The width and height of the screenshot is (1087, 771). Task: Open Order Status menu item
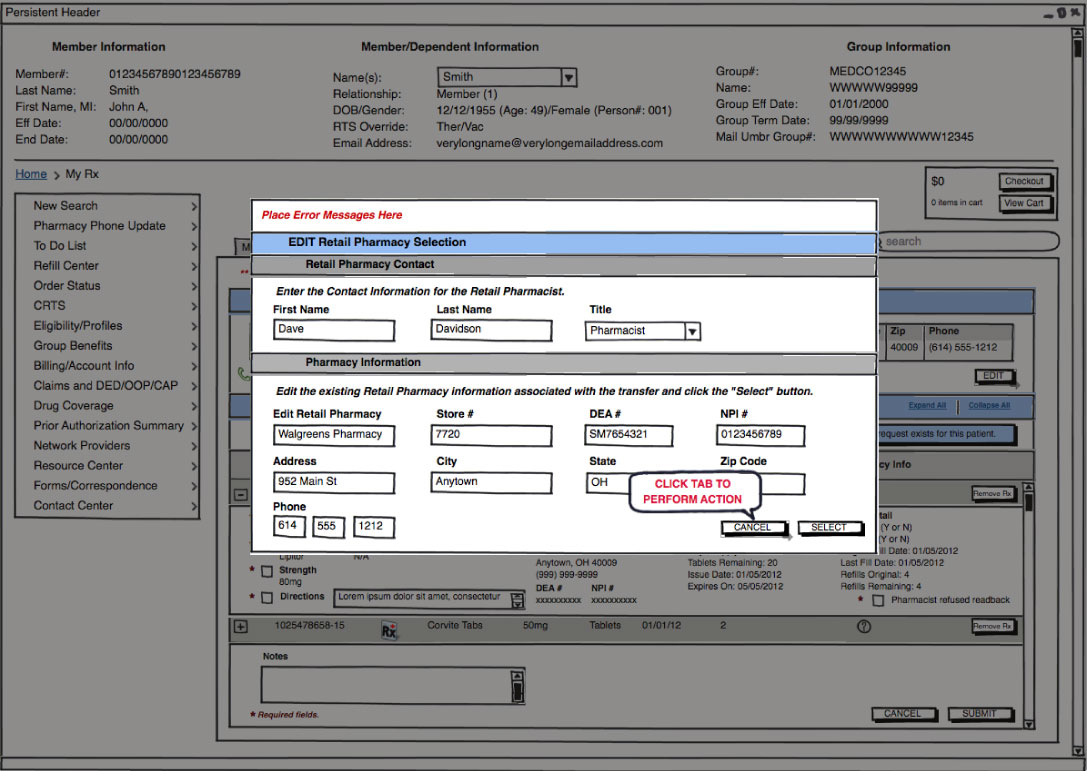pyautogui.click(x=107, y=286)
